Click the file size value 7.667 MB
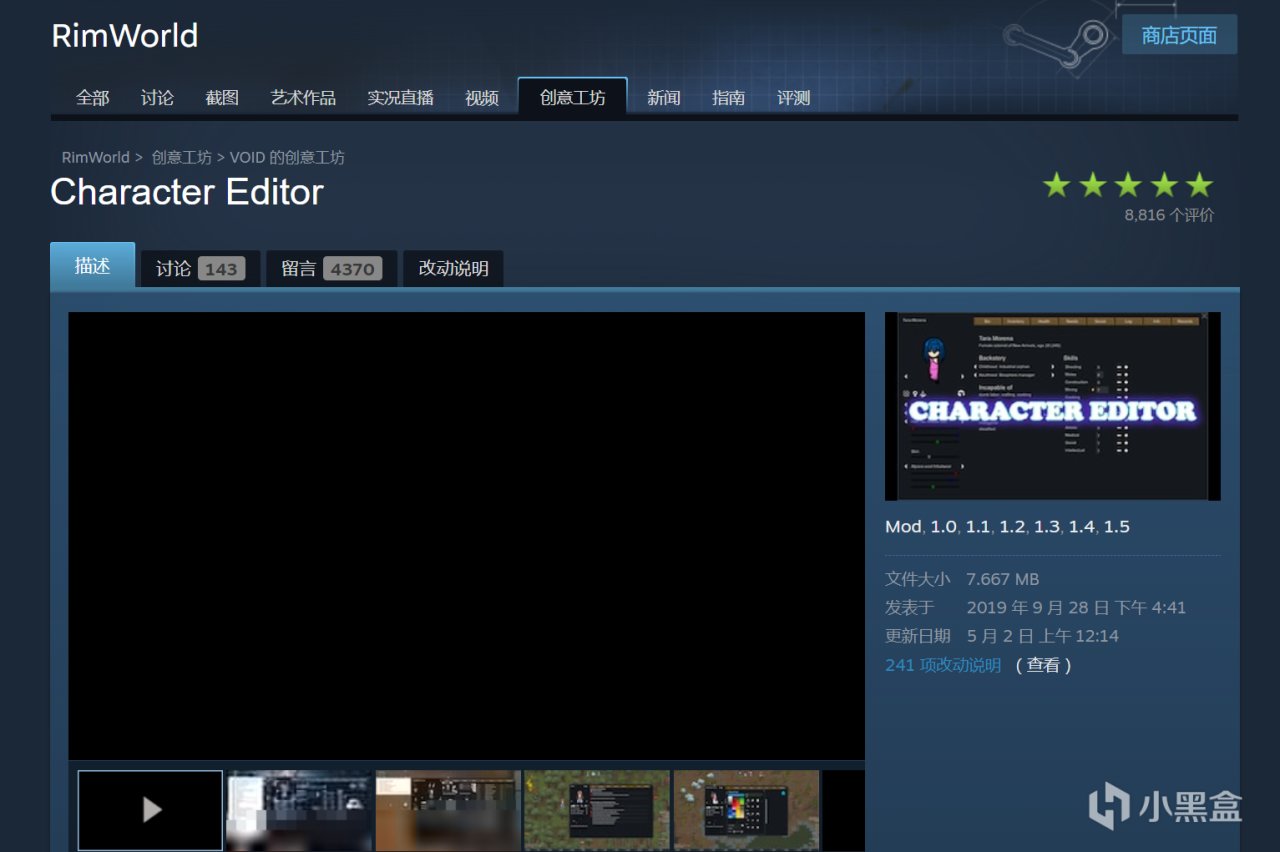This screenshot has width=1280, height=852. point(1003,579)
